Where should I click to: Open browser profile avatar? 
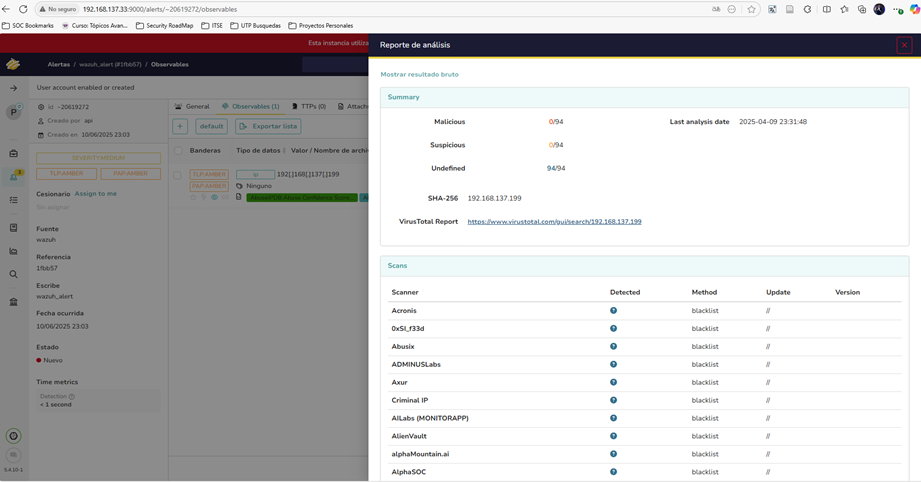(x=879, y=9)
